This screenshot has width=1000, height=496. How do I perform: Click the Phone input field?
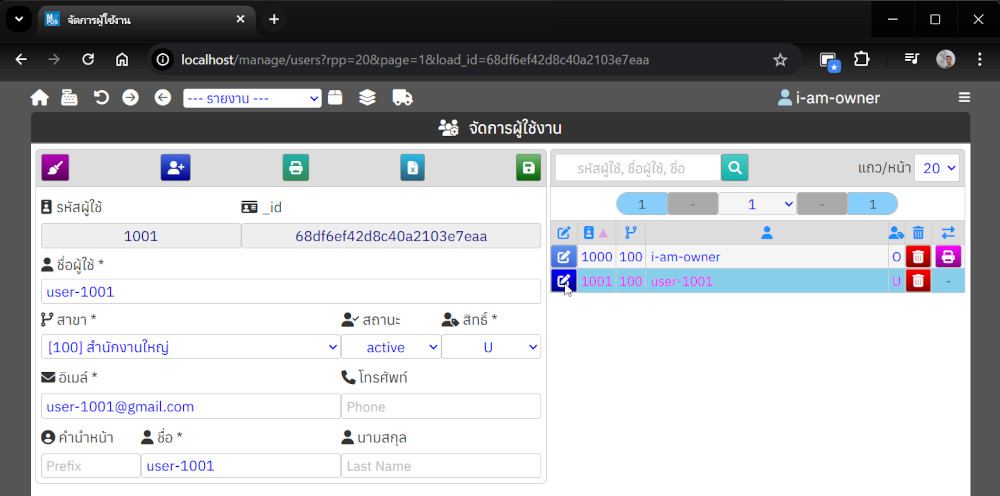[440, 406]
